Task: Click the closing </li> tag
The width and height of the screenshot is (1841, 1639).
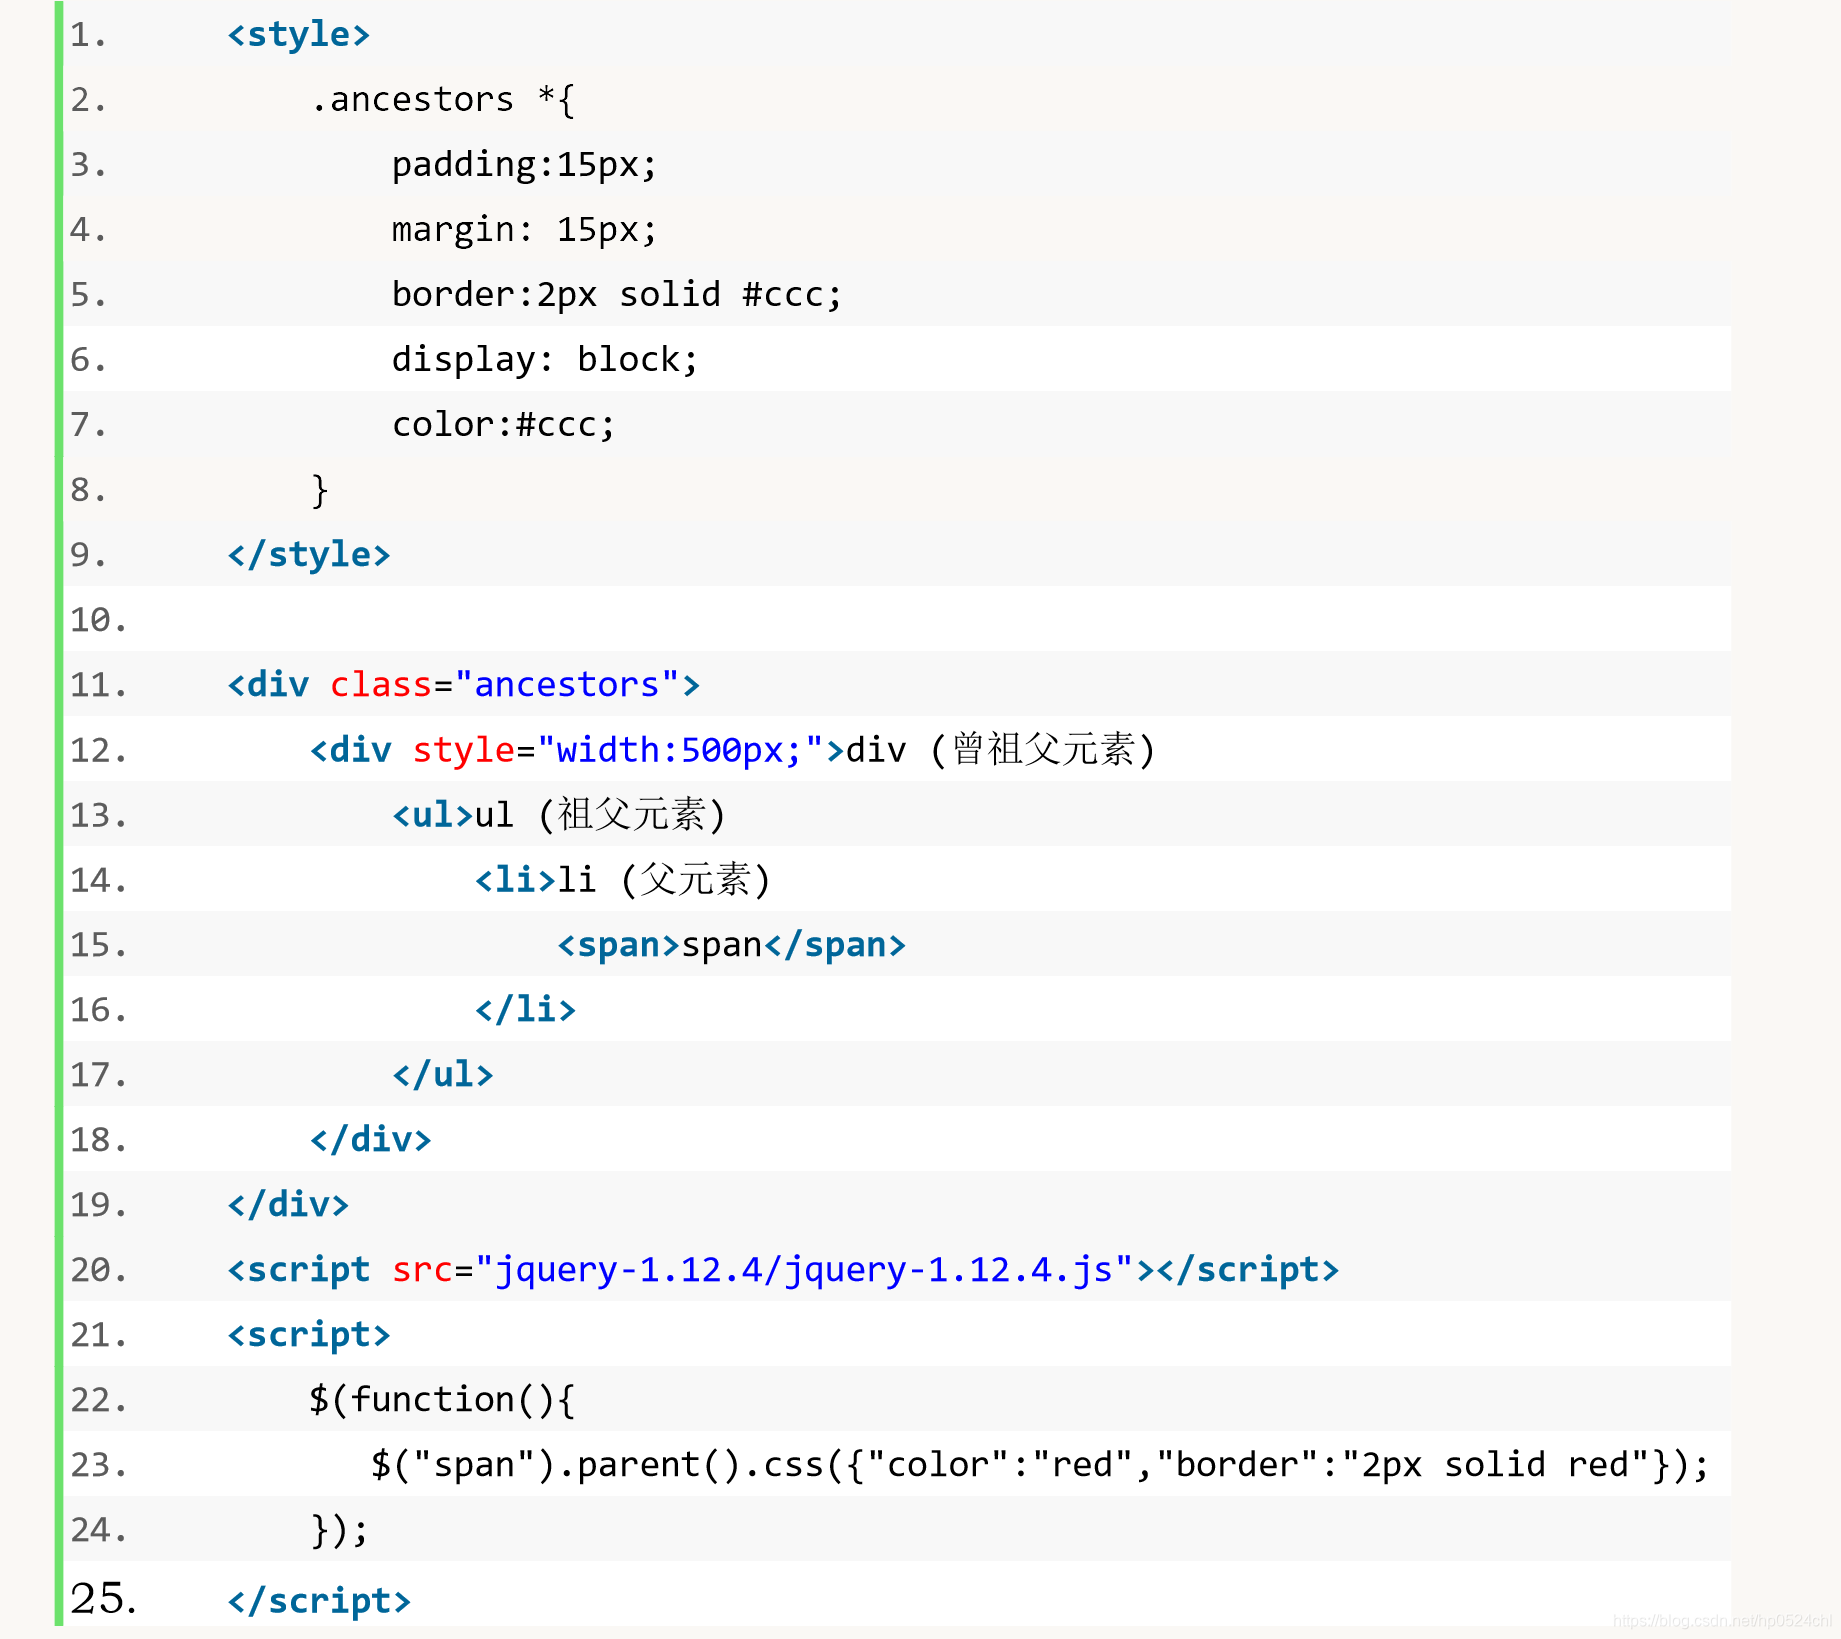Action: pyautogui.click(x=525, y=1010)
